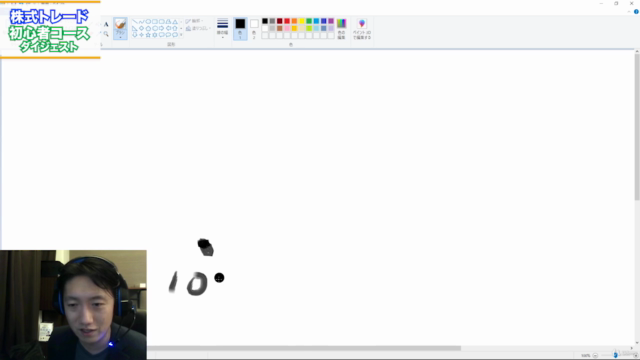
Task: Click the zoom level slider handle
Action: coord(616,356)
